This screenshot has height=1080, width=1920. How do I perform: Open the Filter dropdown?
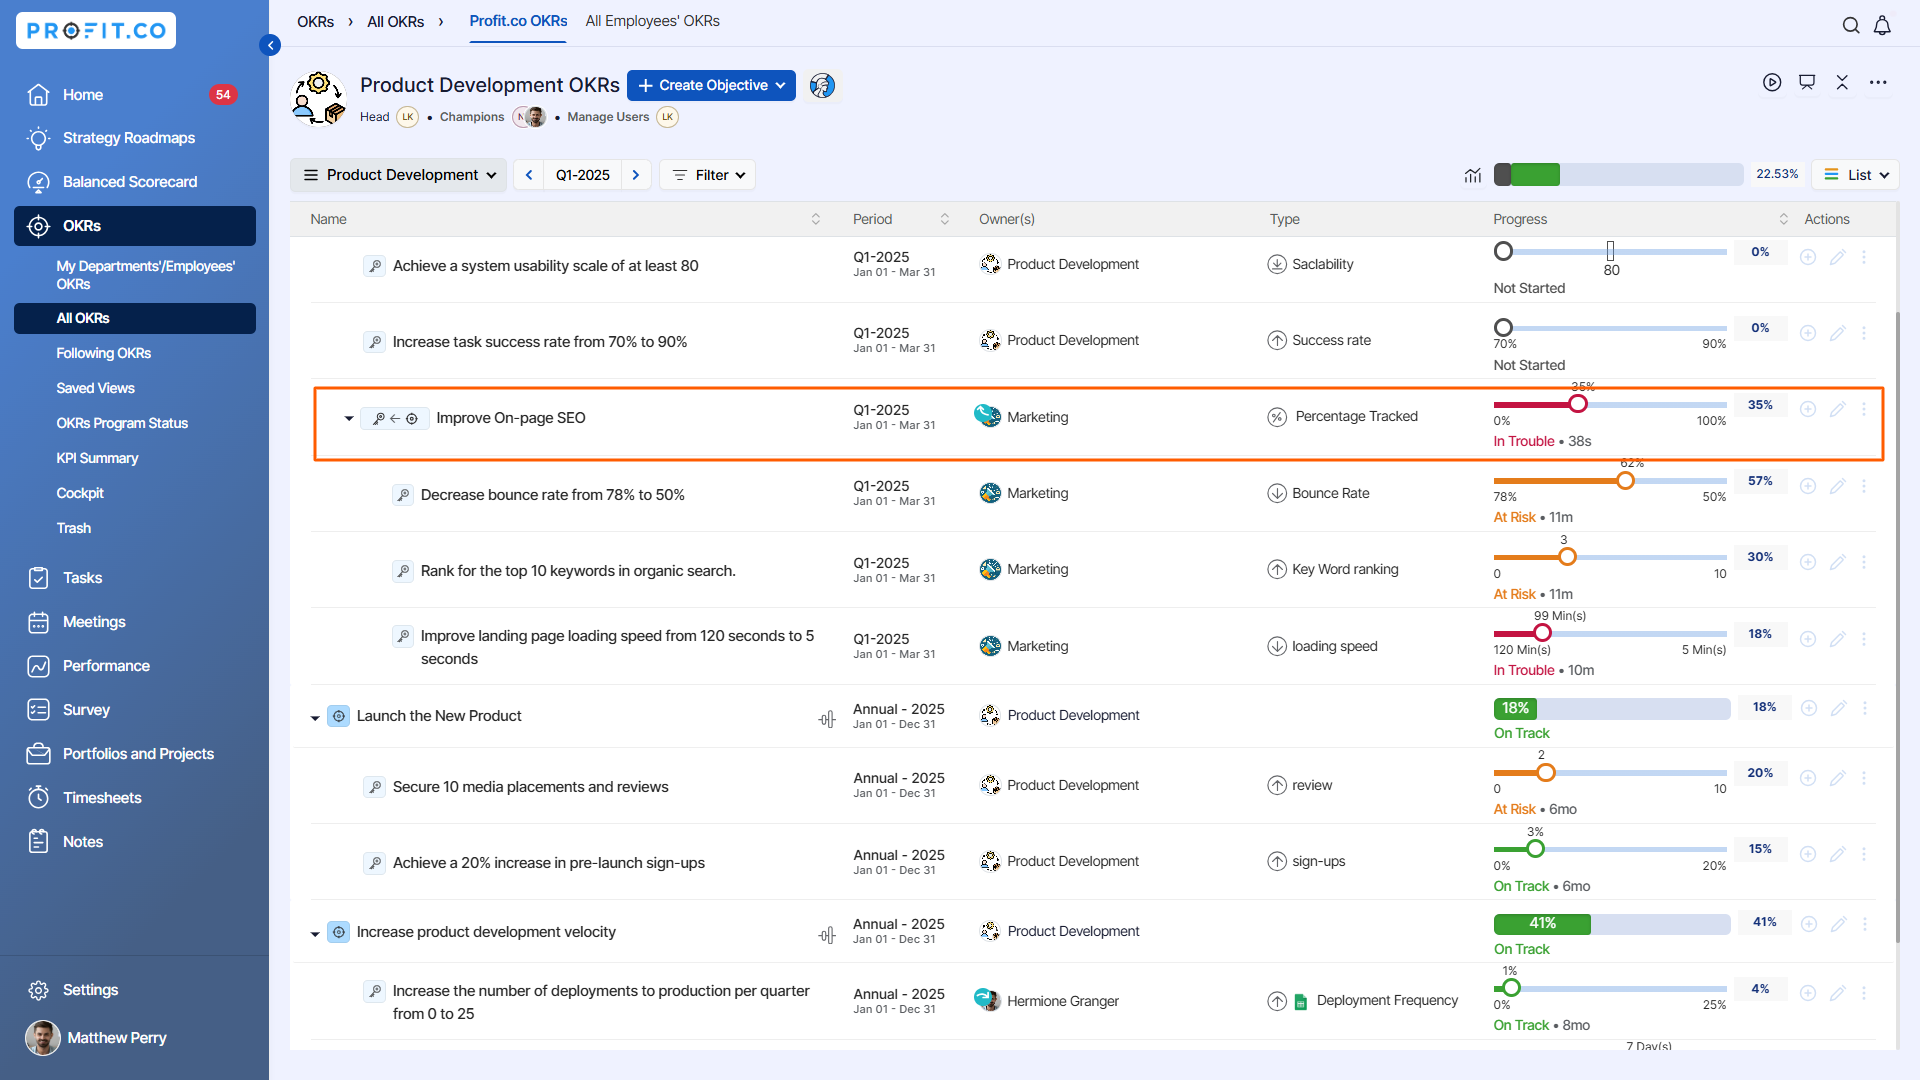[x=708, y=175]
